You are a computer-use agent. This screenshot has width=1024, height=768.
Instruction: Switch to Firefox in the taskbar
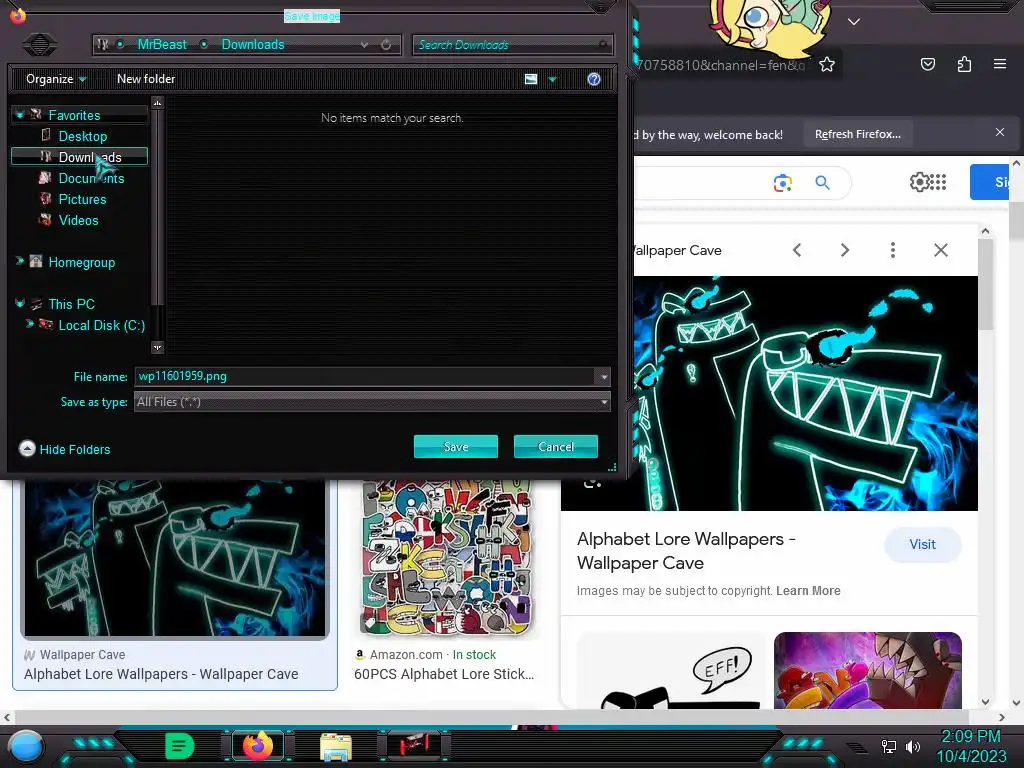click(258, 746)
